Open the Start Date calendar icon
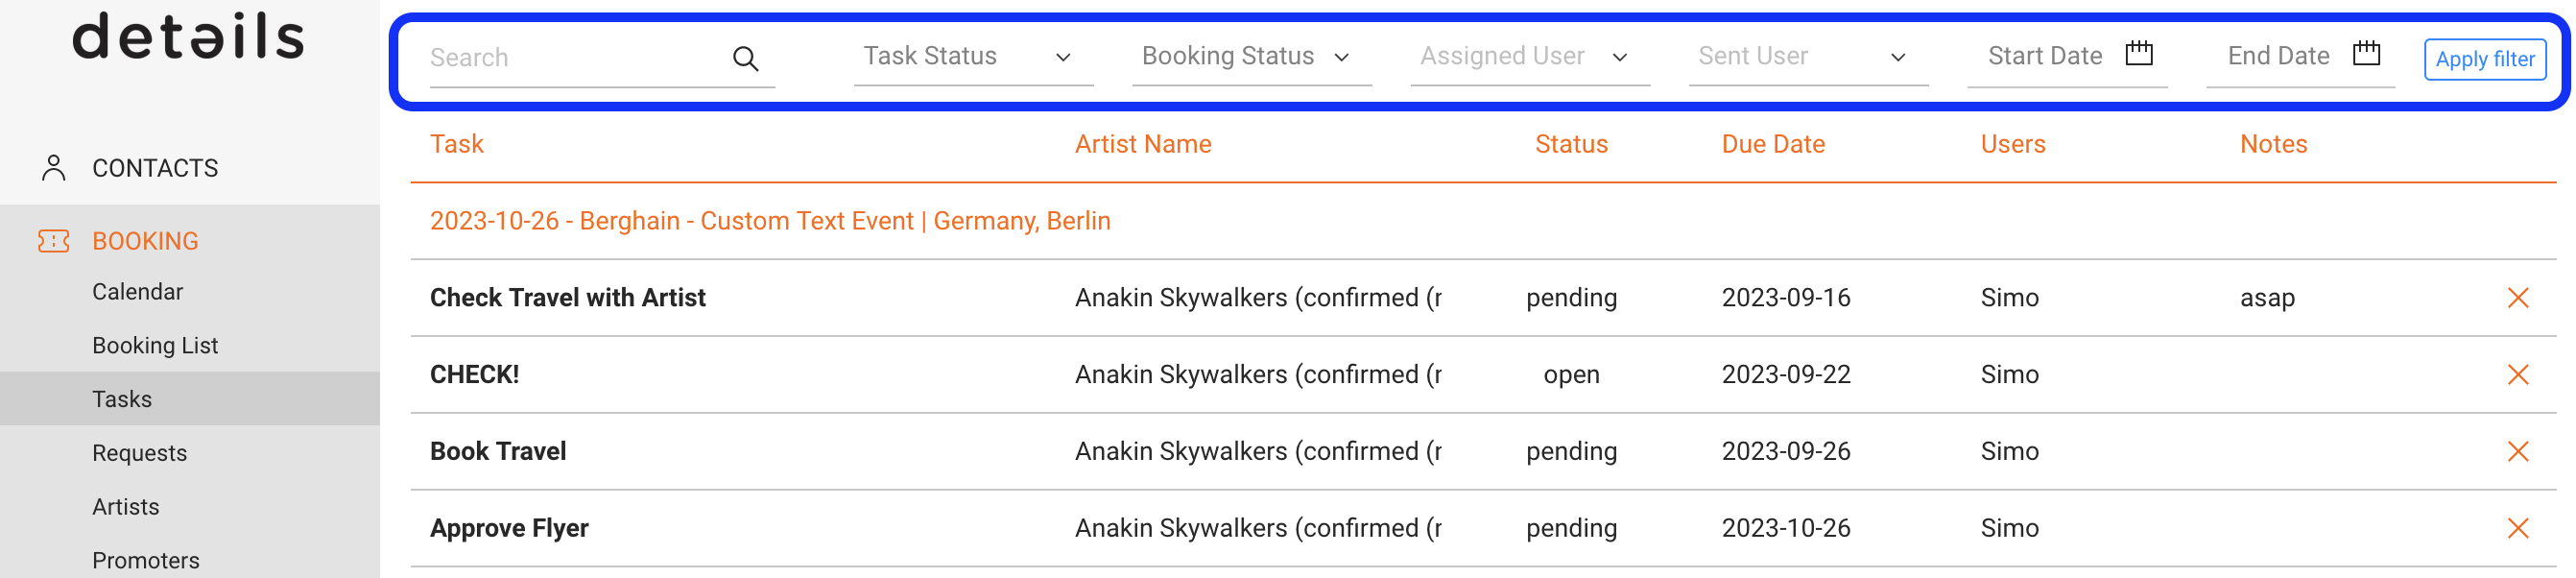The image size is (2576, 578). [x=2138, y=54]
